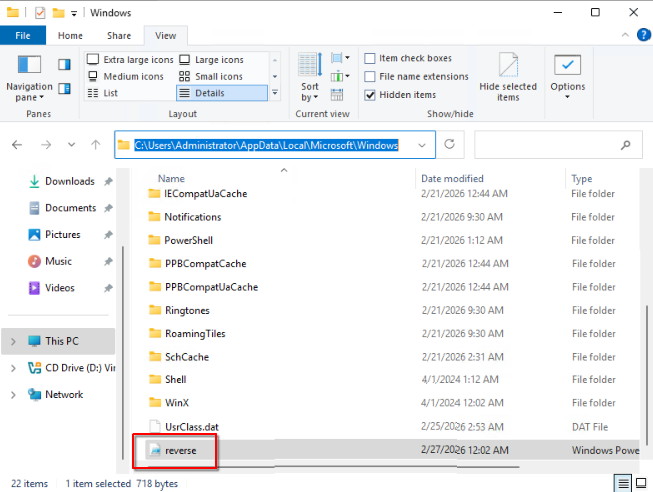The image size is (653, 492).
Task: Toggle the Details pane icon
Action: coord(64,88)
